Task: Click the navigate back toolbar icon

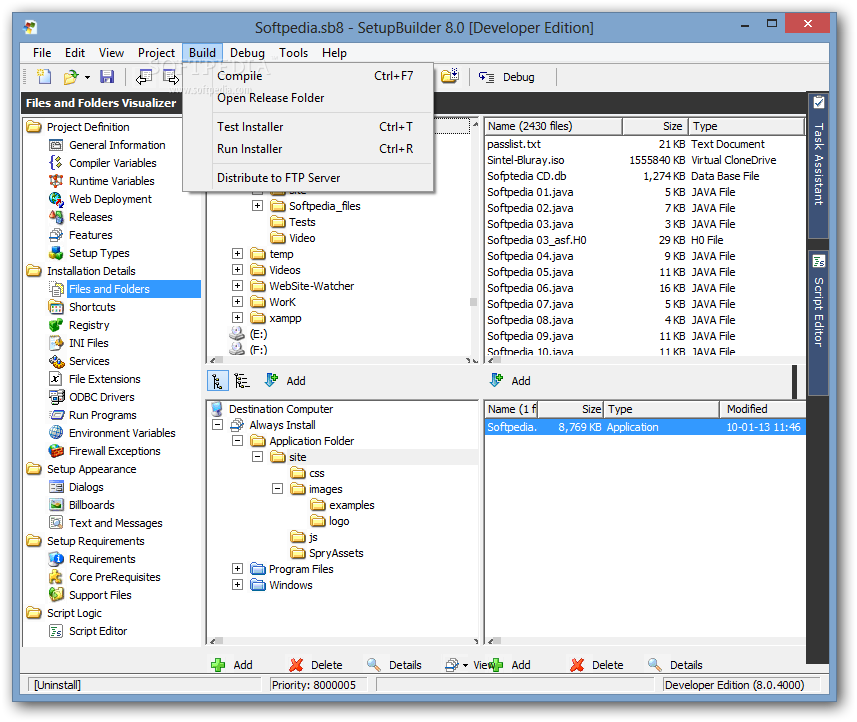Action: pyautogui.click(x=144, y=77)
